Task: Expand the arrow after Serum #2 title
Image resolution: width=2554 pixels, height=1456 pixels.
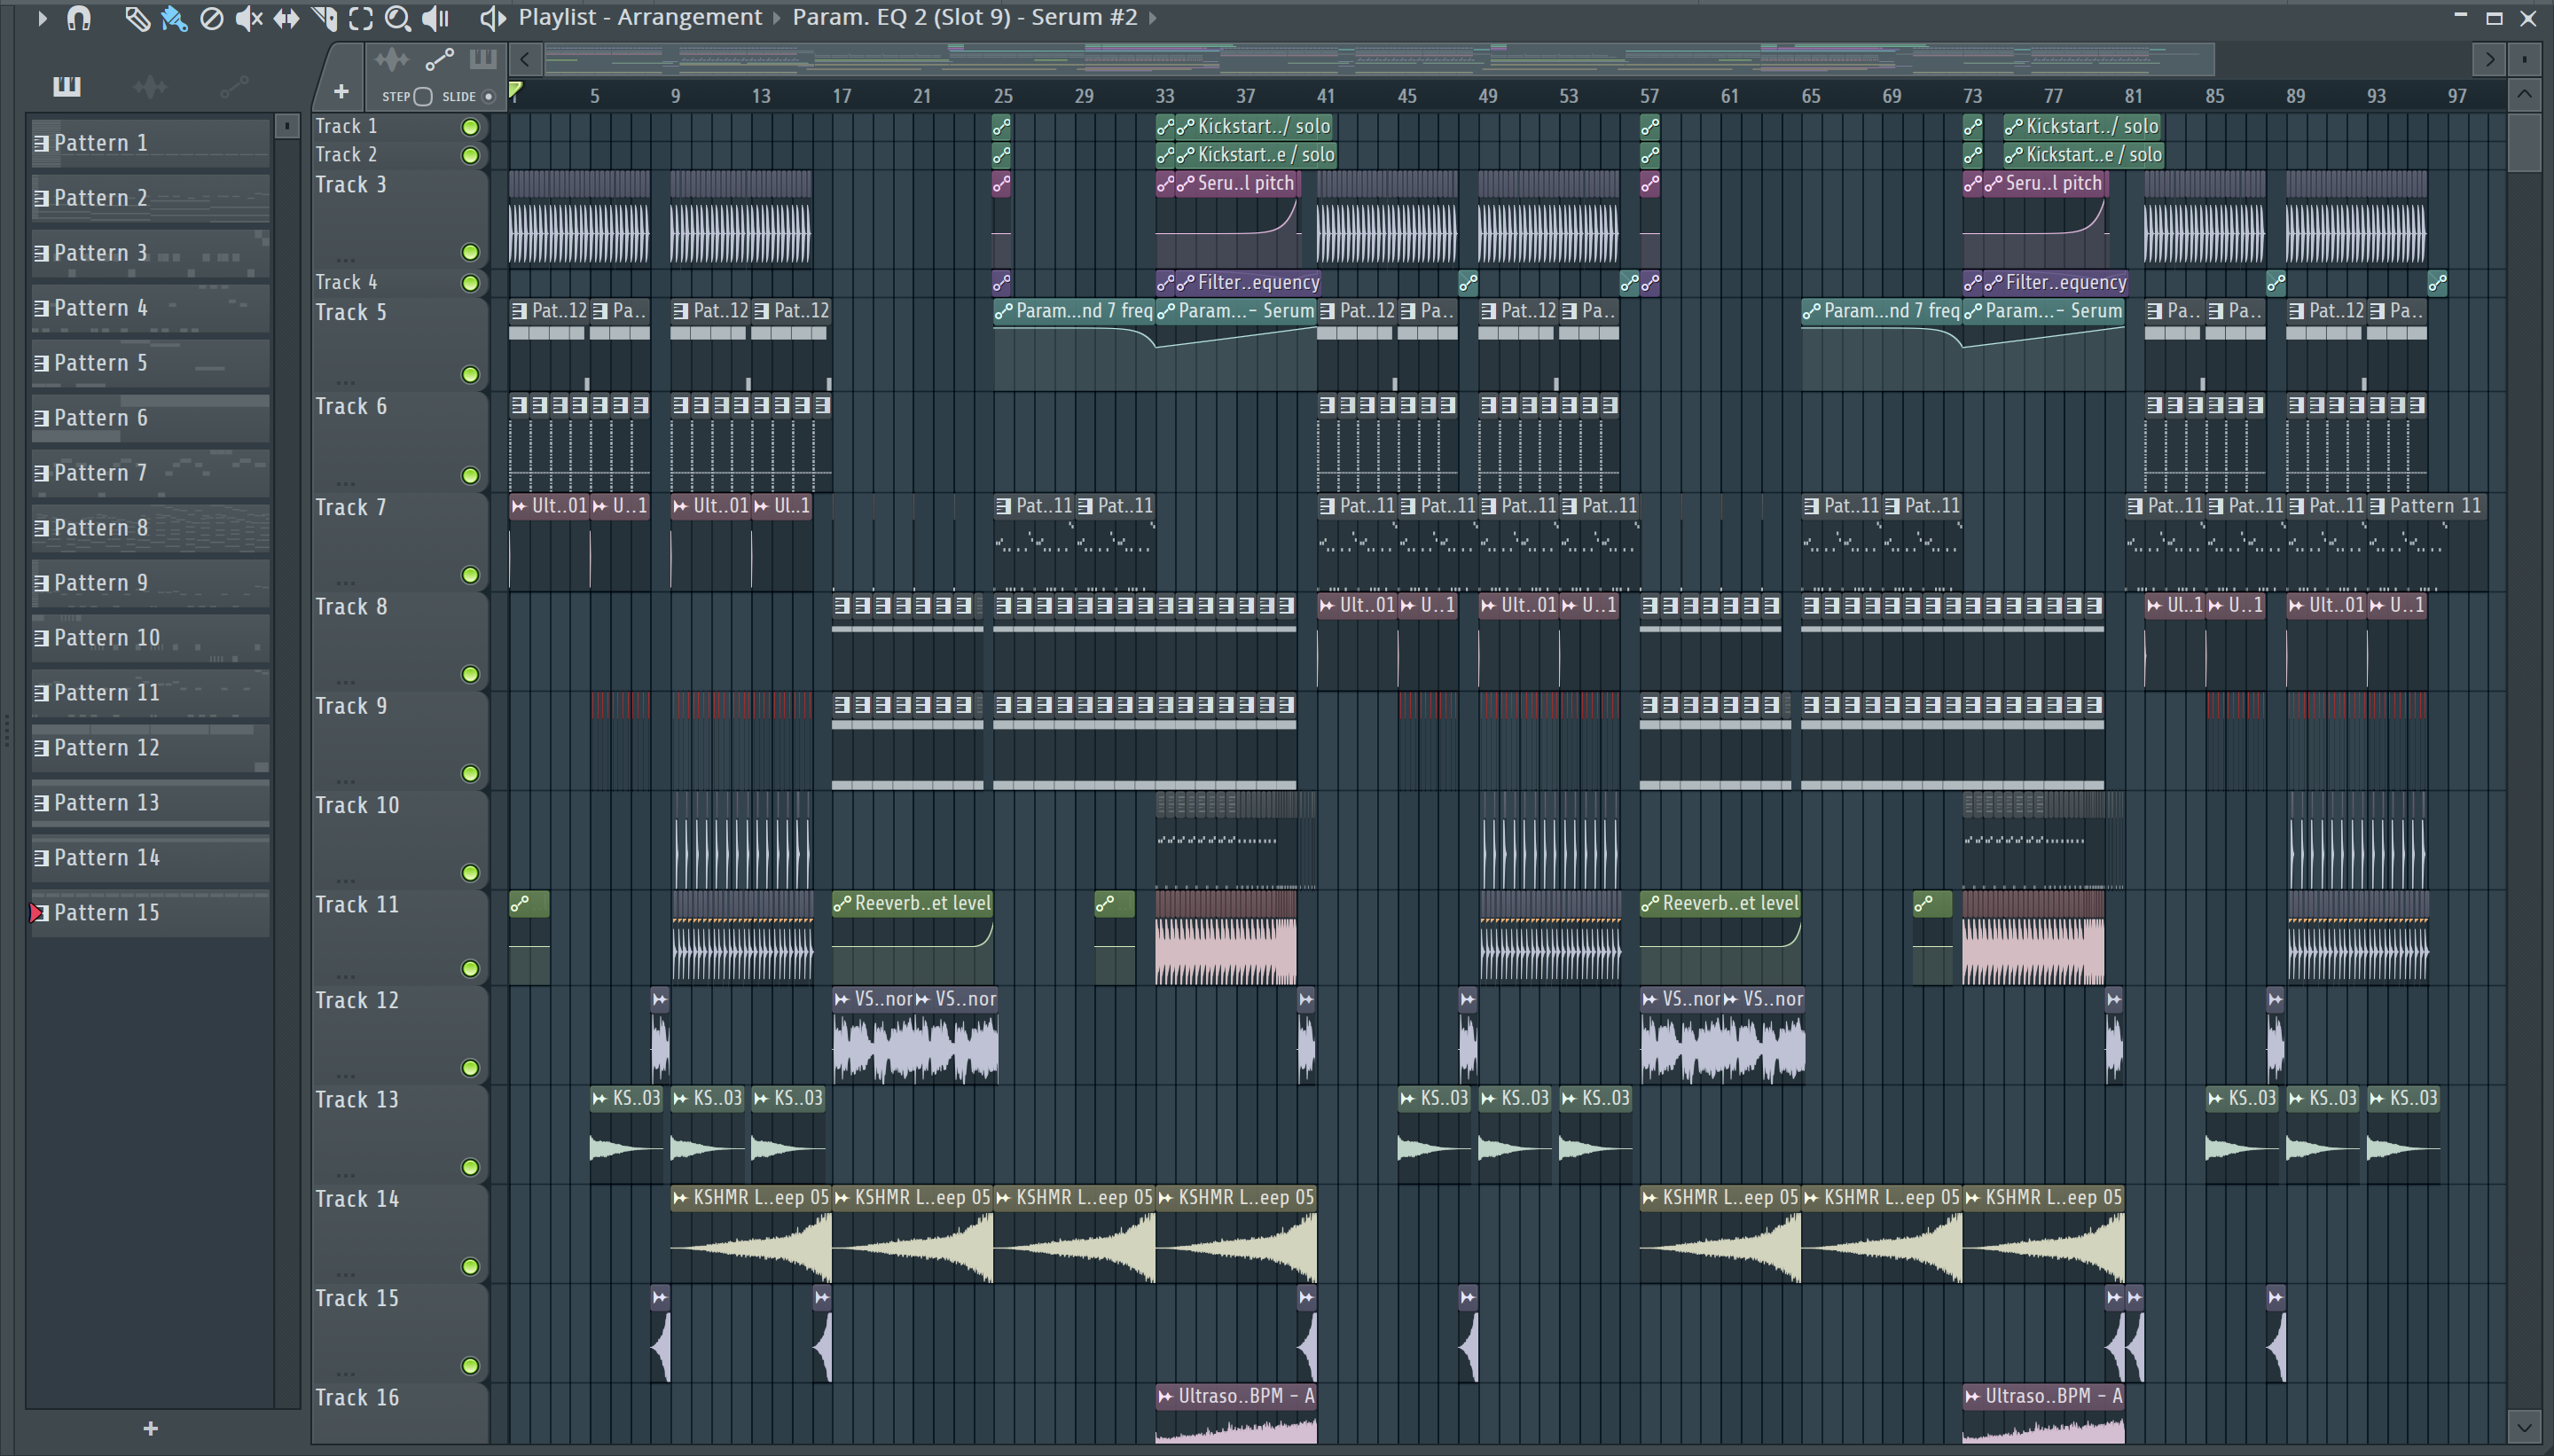Action: pos(1152,17)
